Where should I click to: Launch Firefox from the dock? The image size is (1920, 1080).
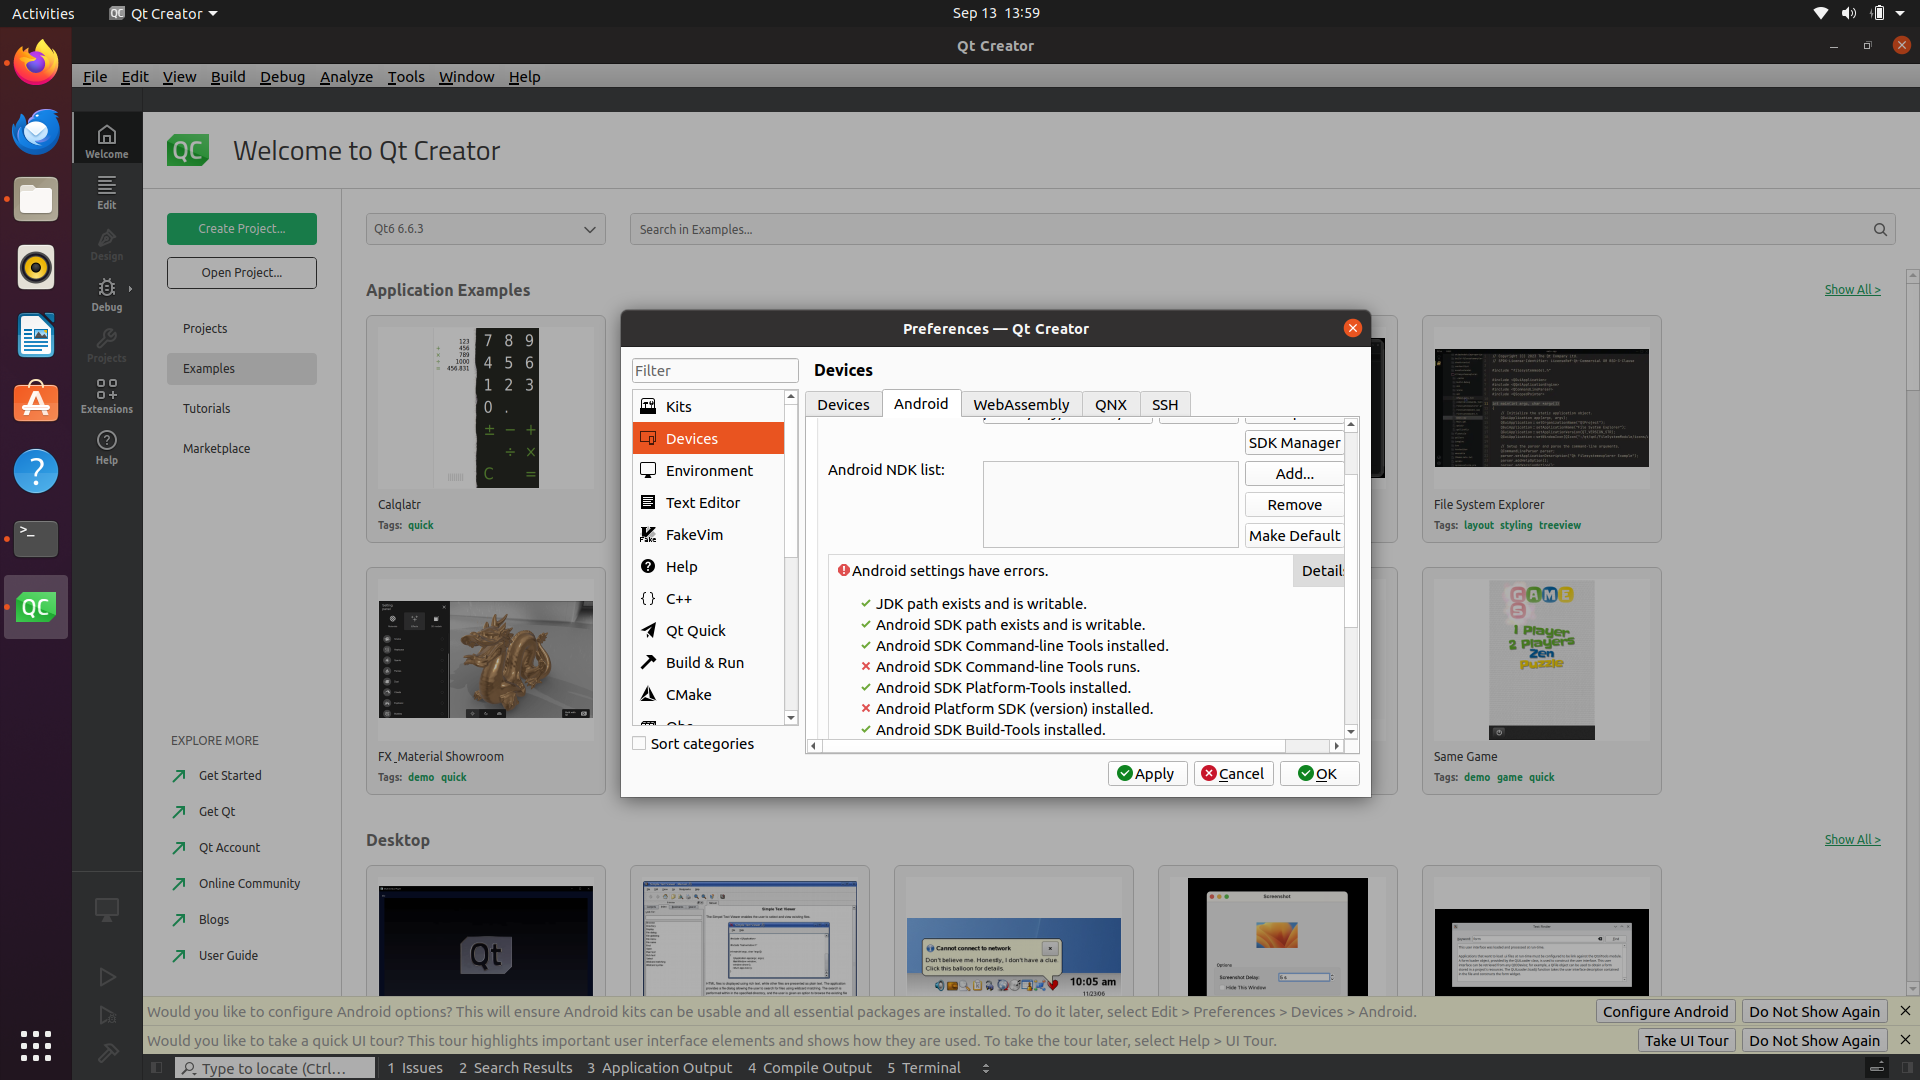pos(35,62)
